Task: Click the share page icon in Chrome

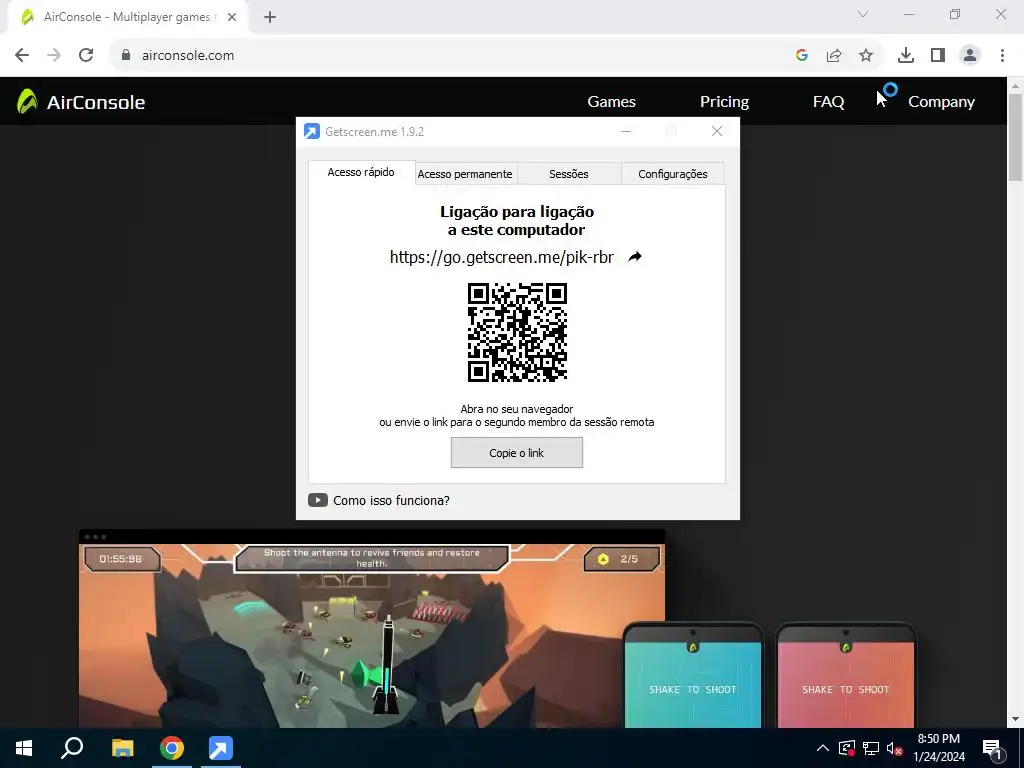Action: 834,56
